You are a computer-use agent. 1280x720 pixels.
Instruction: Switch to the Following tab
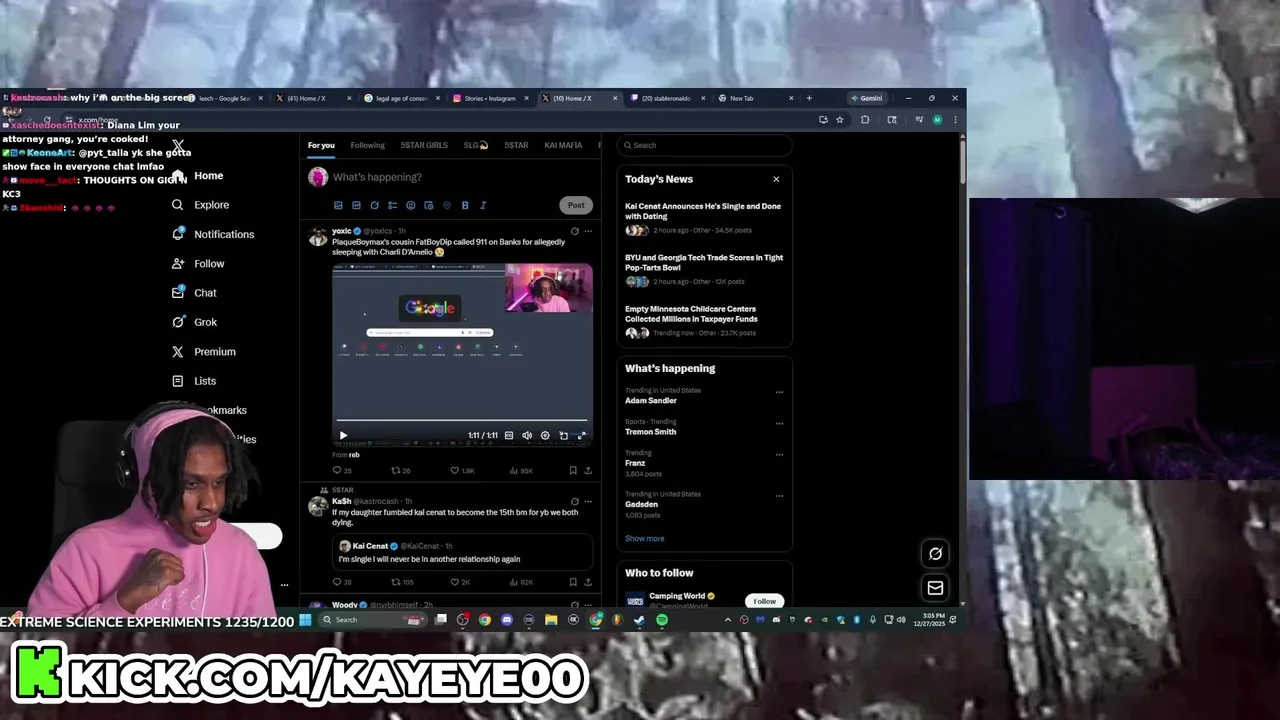point(367,145)
